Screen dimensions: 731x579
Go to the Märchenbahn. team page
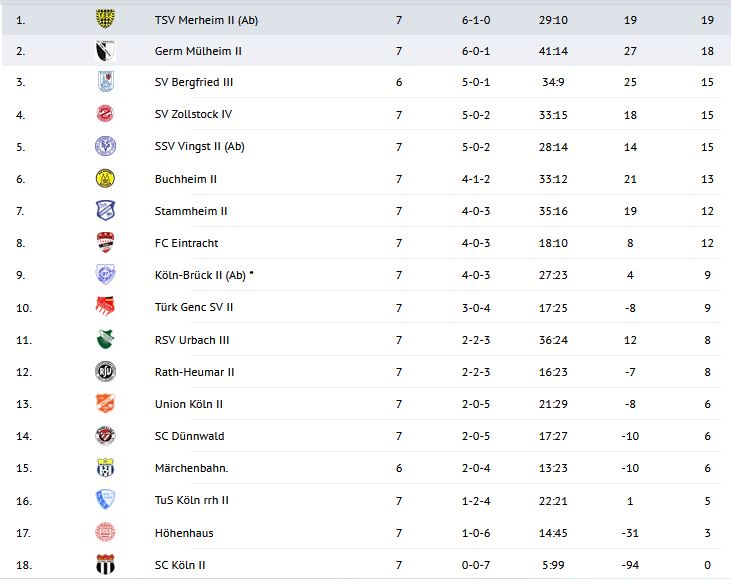192,468
